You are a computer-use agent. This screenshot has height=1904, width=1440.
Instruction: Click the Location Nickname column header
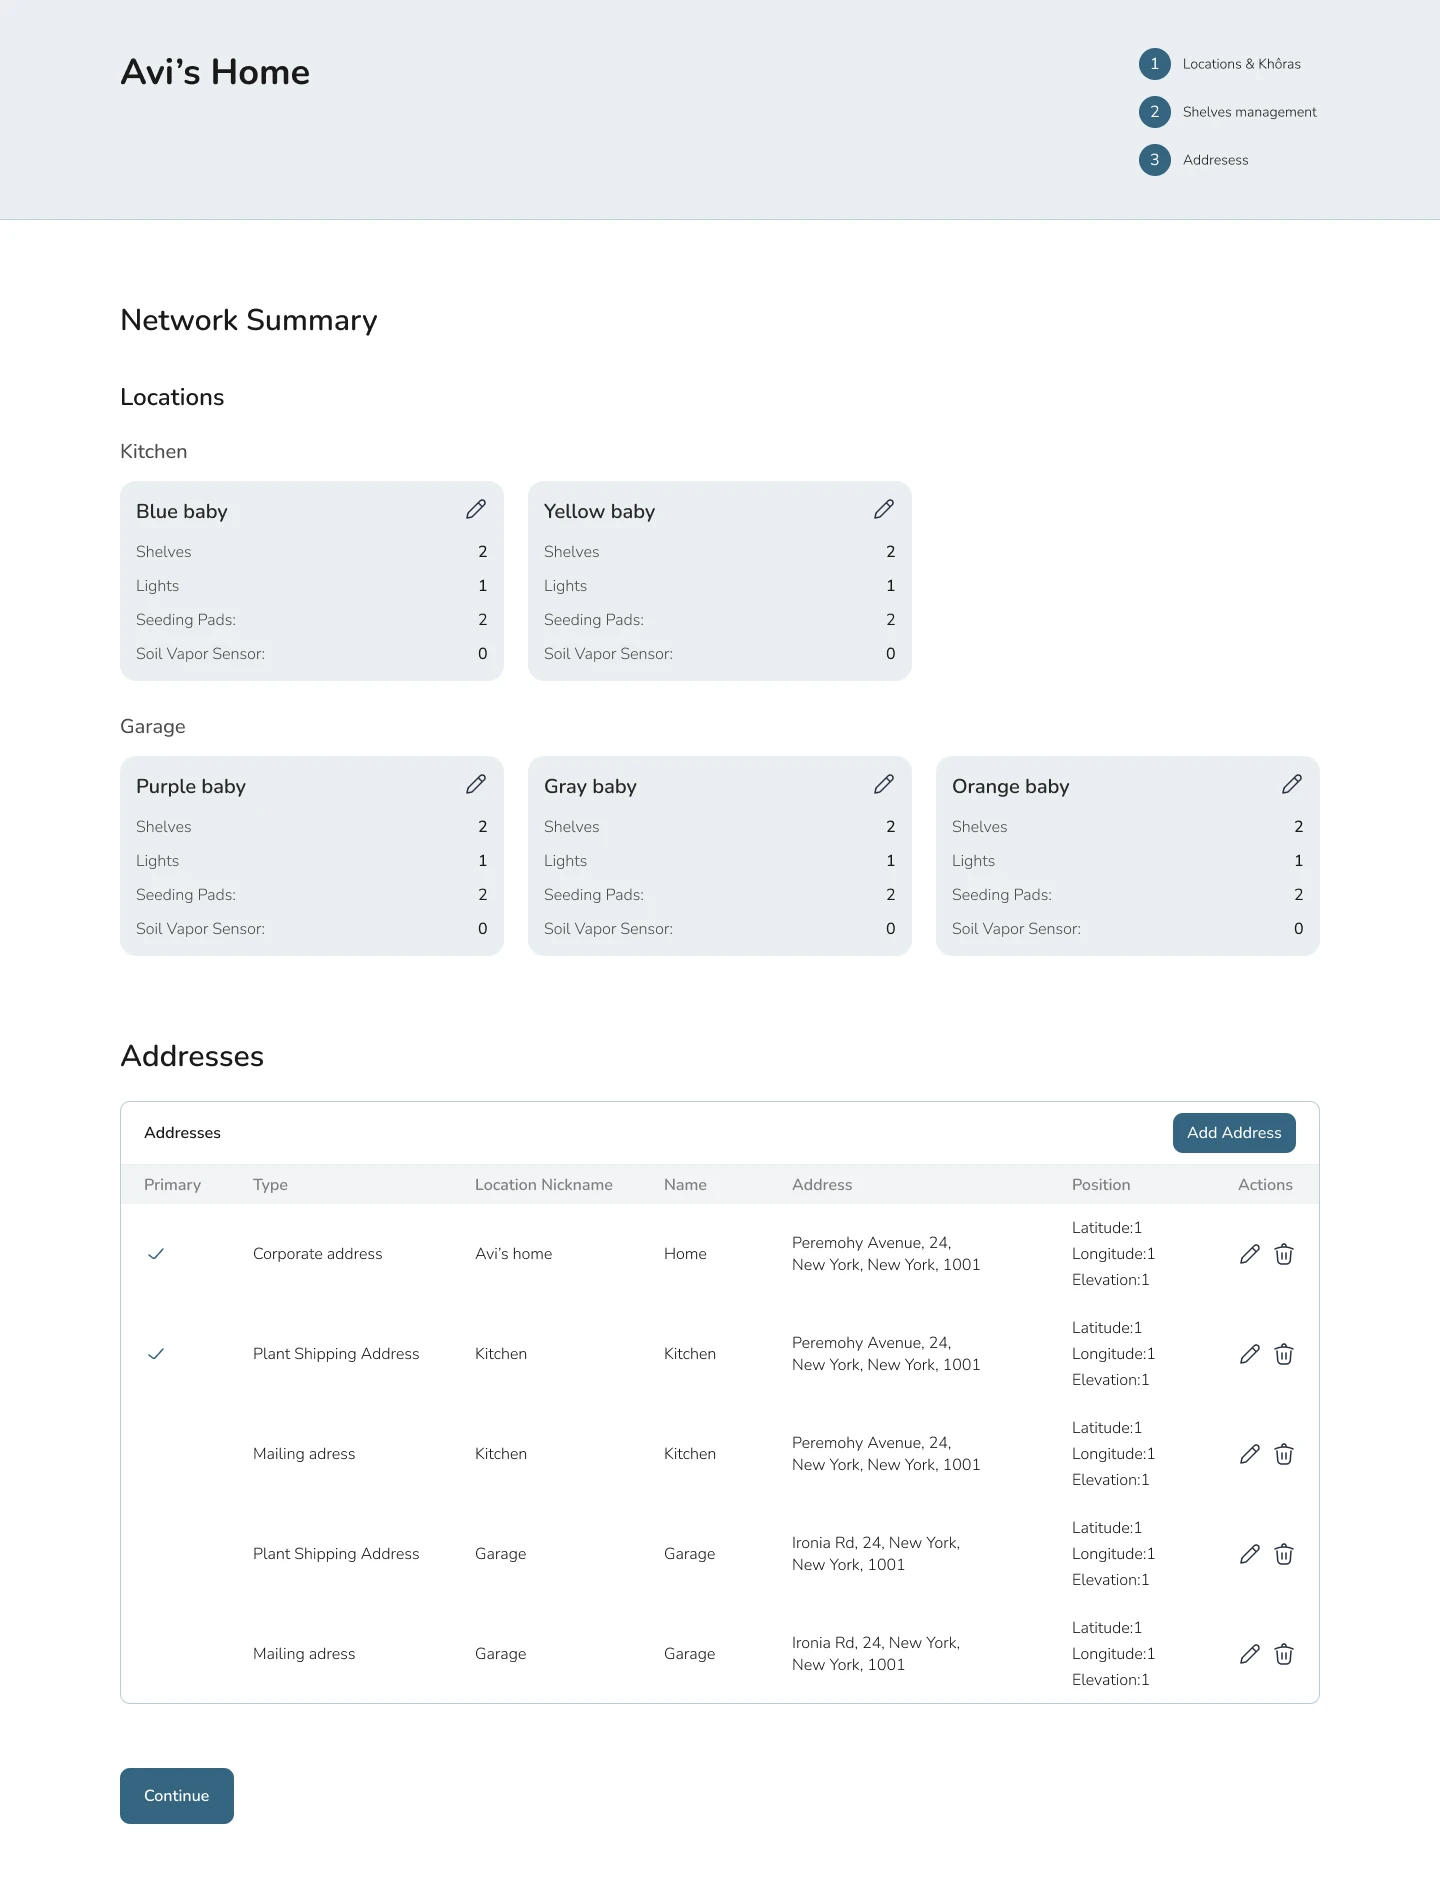[544, 1185]
